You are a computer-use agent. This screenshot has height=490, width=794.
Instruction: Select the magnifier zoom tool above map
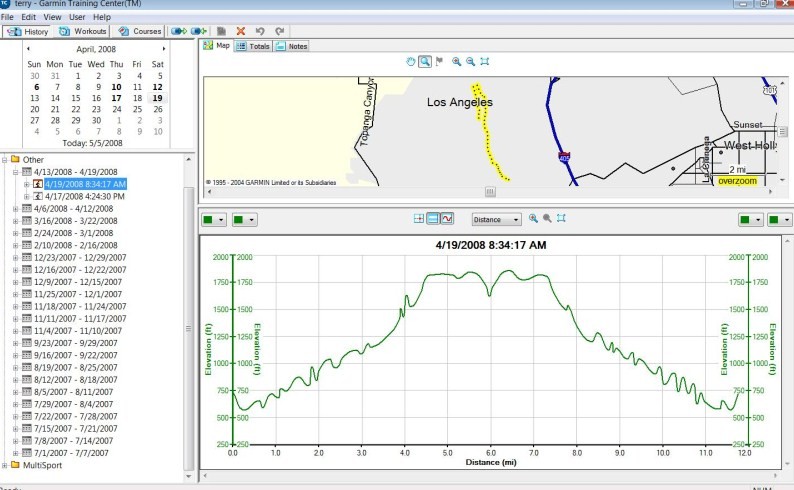[425, 62]
